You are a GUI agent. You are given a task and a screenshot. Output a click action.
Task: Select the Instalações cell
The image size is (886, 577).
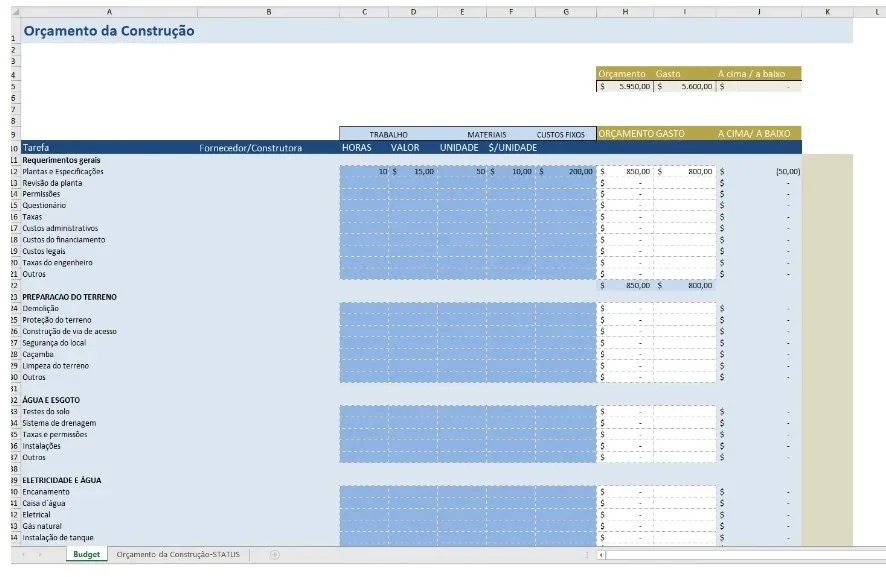(41, 446)
